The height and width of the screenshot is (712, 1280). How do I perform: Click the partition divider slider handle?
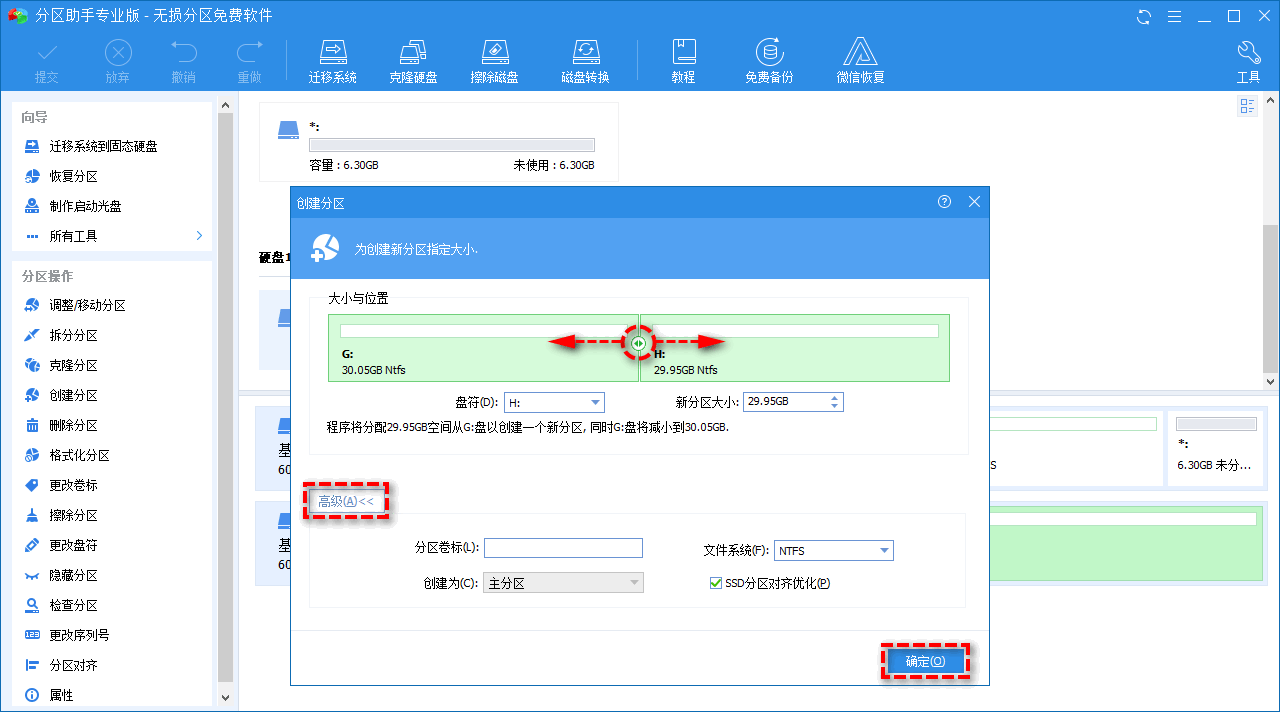[x=639, y=343]
